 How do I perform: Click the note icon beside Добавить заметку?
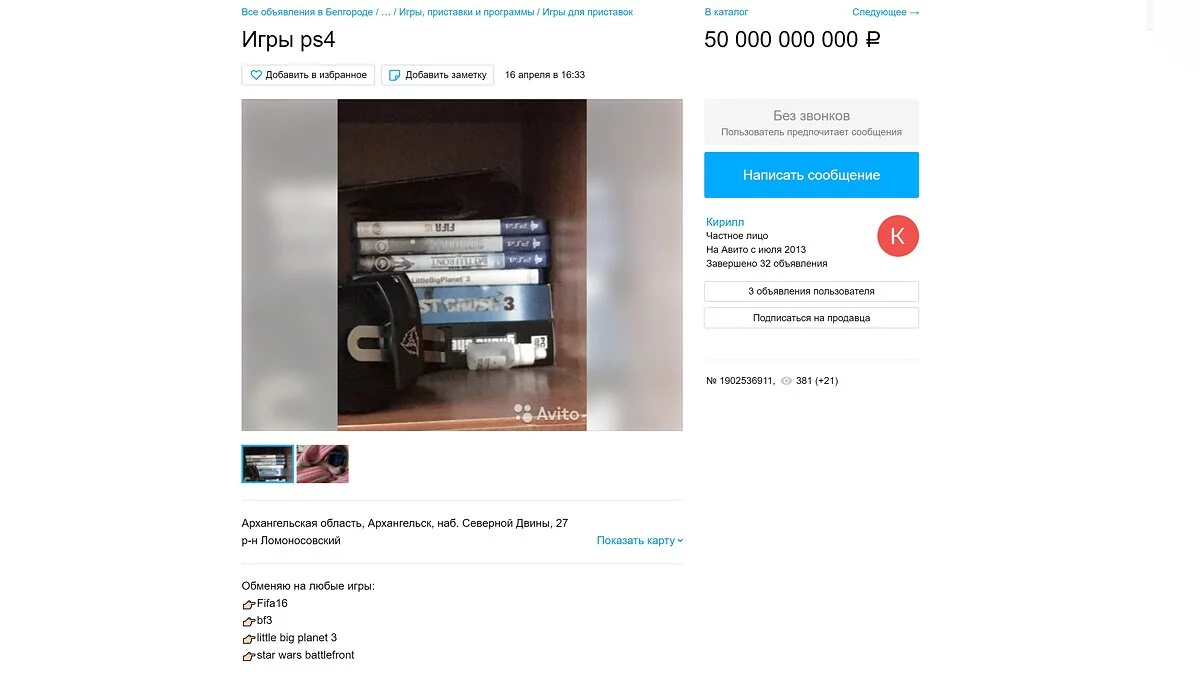pyautogui.click(x=394, y=75)
